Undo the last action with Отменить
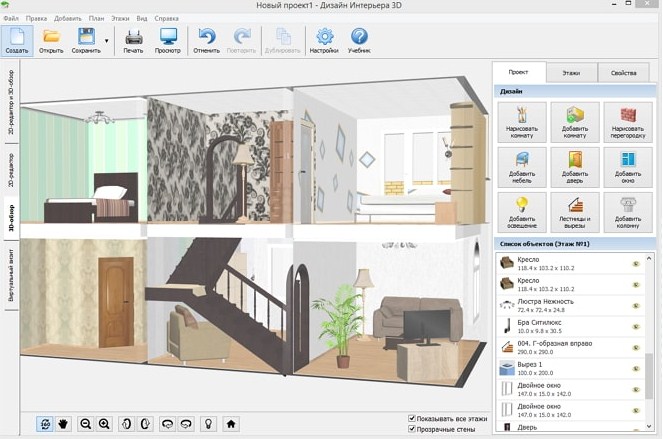 click(x=206, y=41)
